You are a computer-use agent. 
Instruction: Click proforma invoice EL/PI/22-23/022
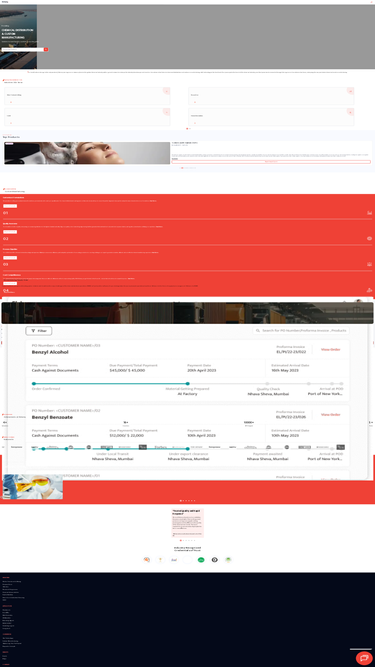[291, 352]
